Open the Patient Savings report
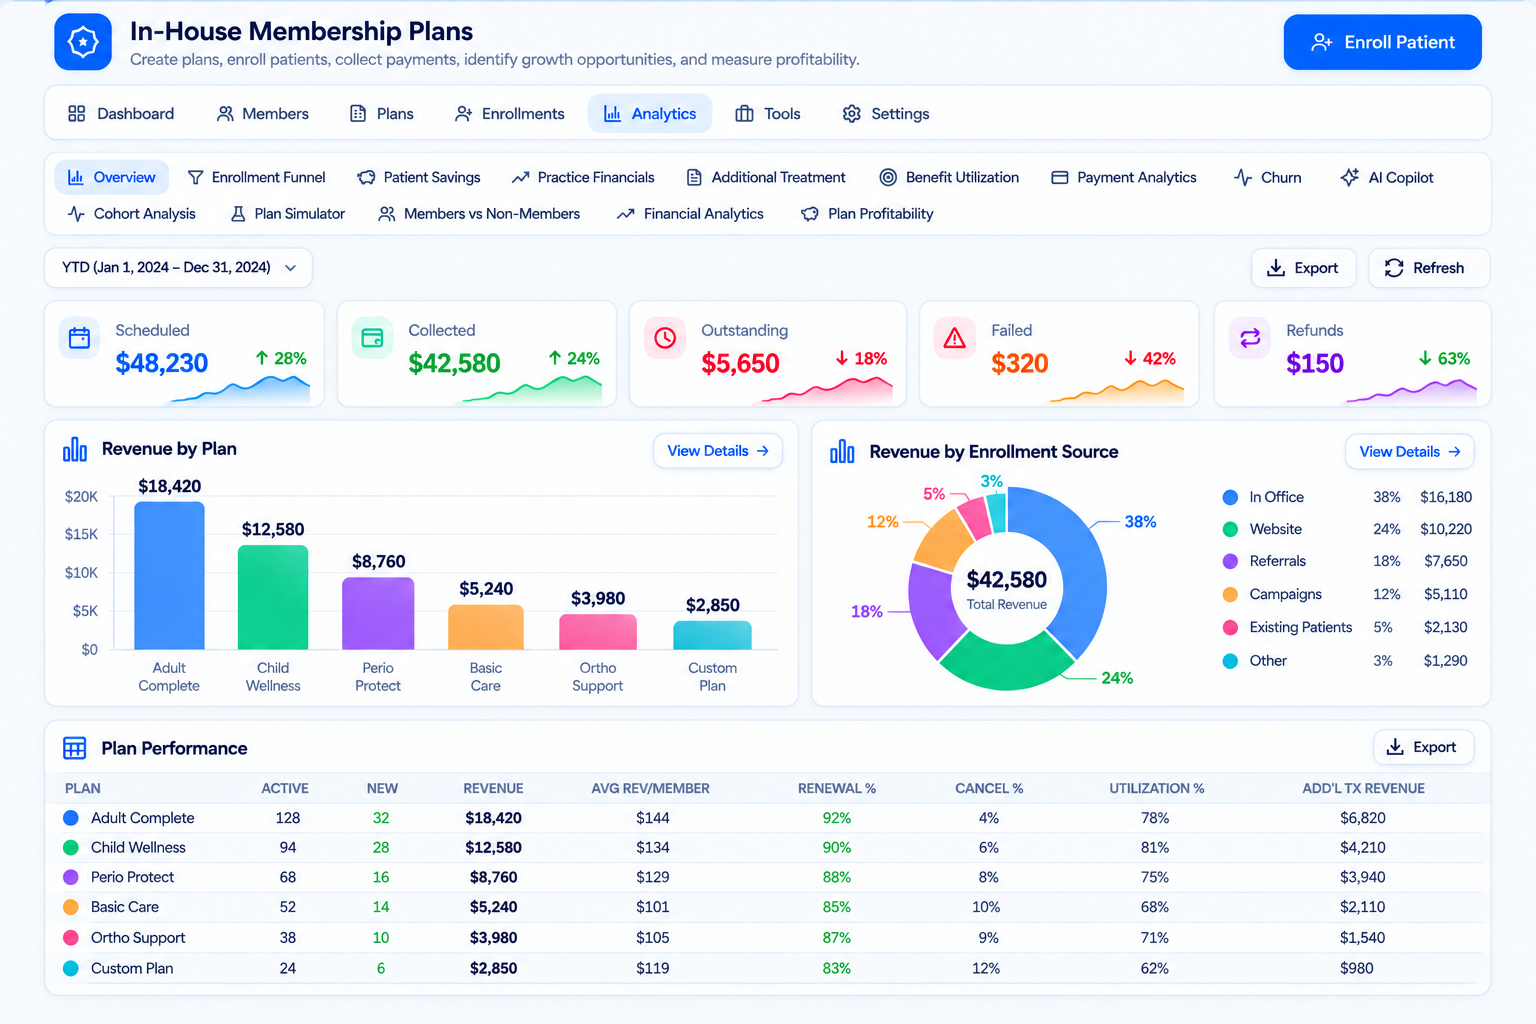The height and width of the screenshot is (1024, 1536). (x=419, y=177)
